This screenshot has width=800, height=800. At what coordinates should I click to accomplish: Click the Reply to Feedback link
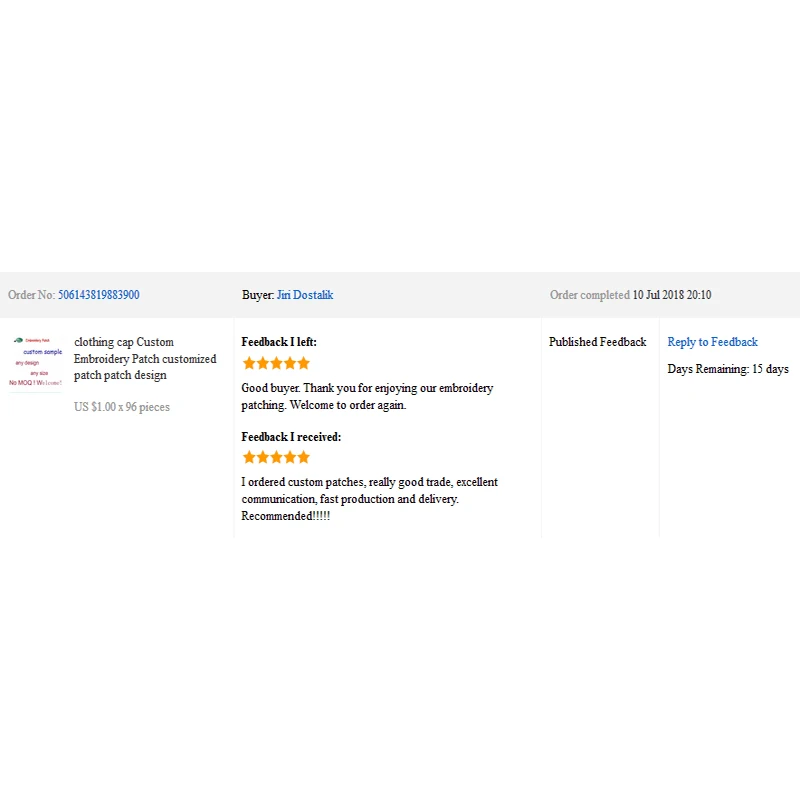coord(712,342)
